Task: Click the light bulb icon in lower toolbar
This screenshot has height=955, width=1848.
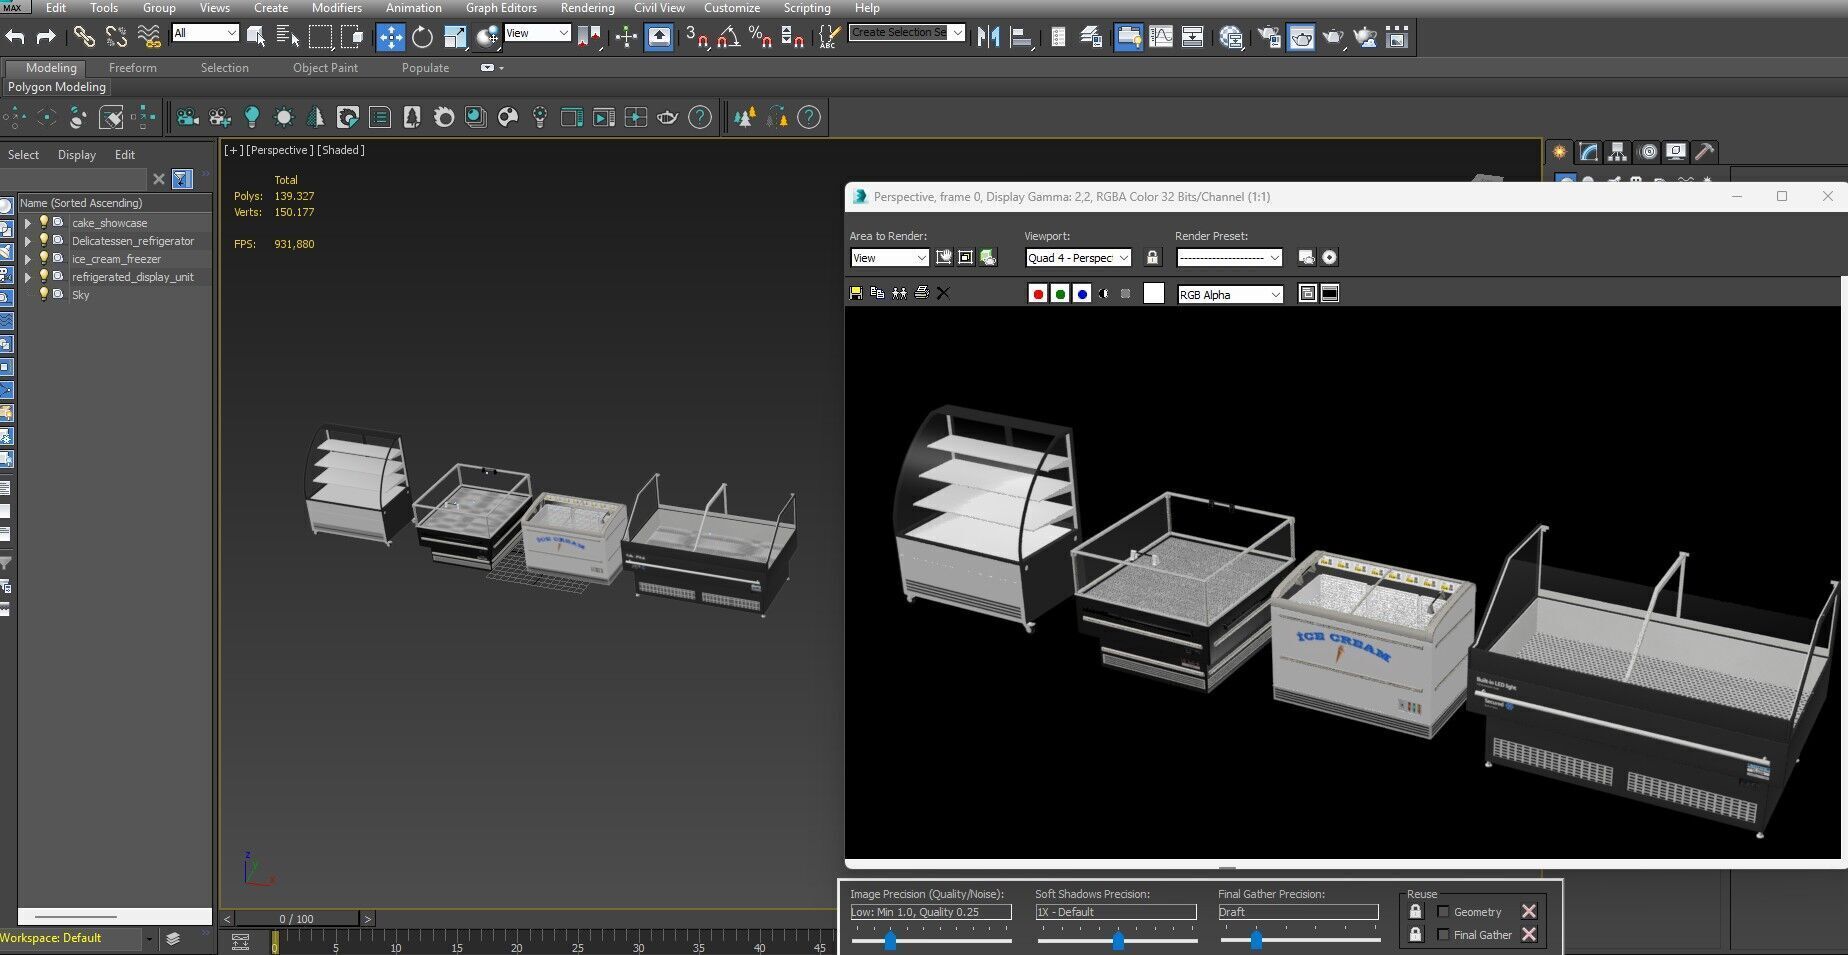Action: 252,117
